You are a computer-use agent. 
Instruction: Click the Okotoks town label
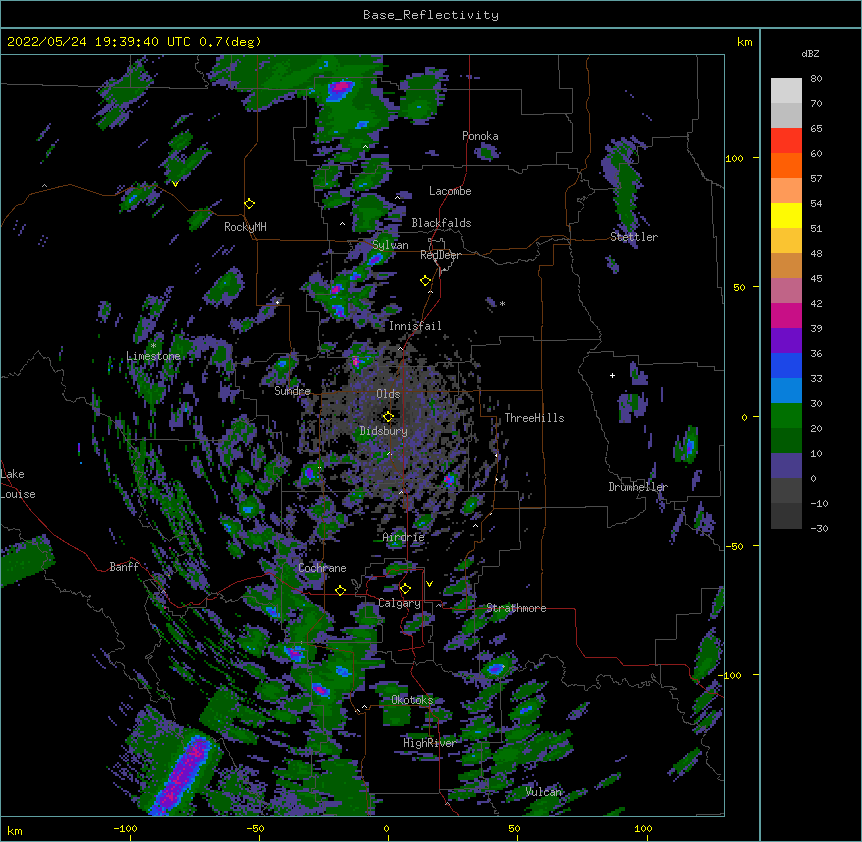point(412,700)
